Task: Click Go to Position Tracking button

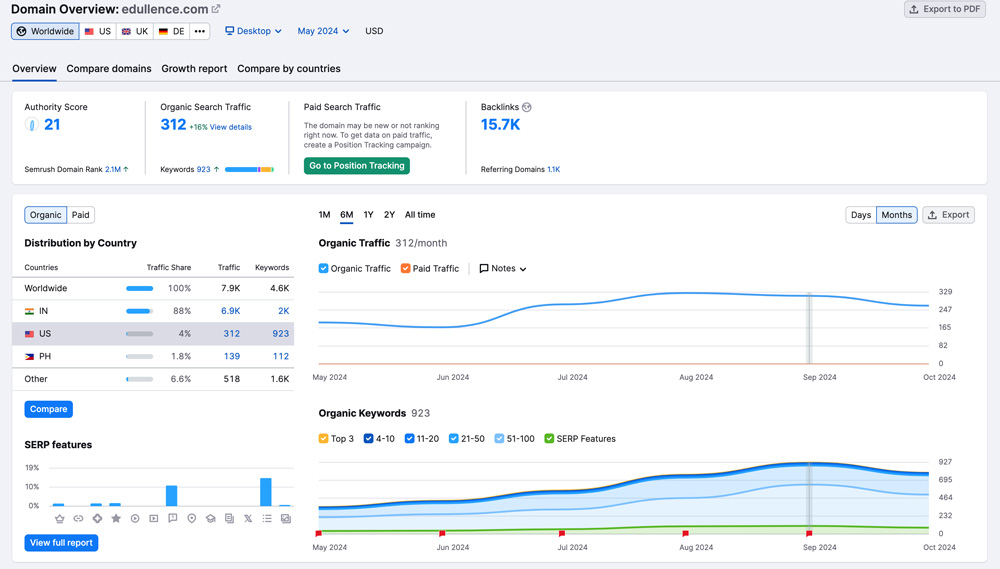Action: coord(357,166)
